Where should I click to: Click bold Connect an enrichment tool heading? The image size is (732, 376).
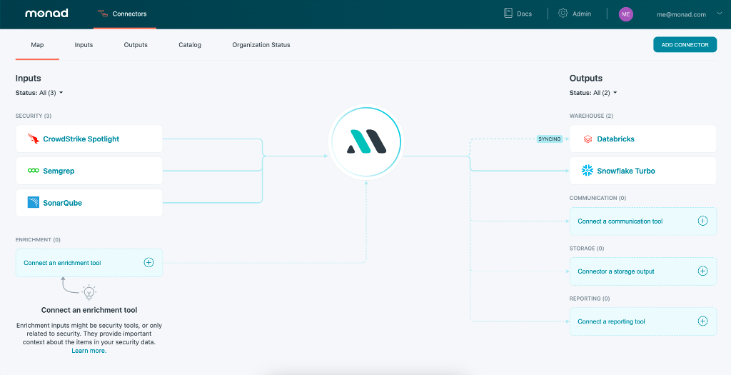89,310
